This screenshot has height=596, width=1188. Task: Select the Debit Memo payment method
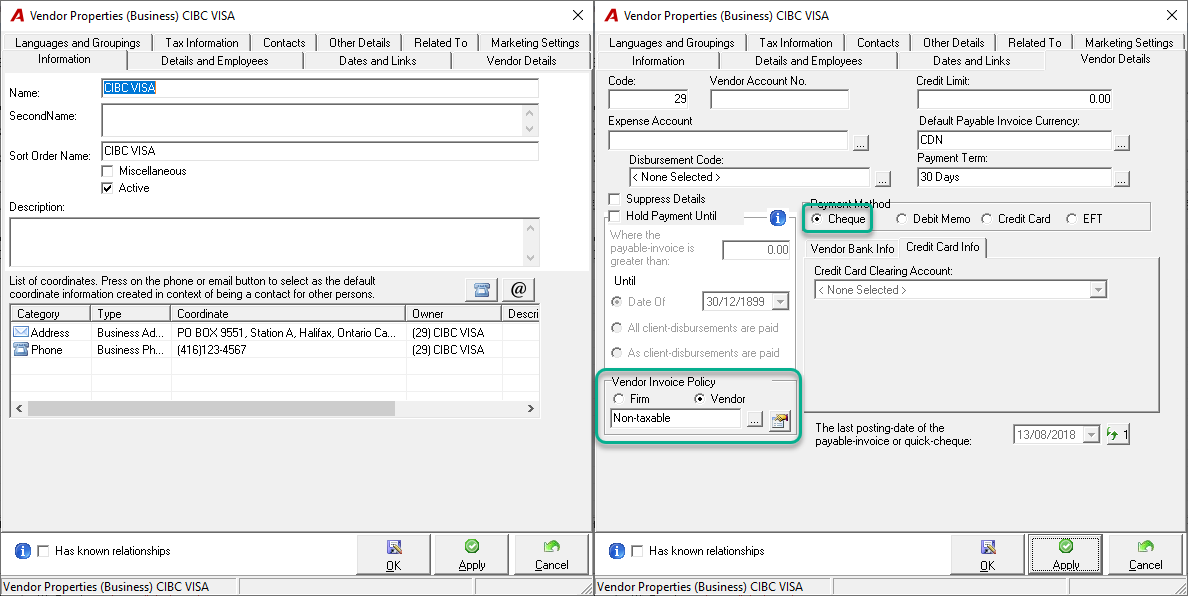(901, 219)
